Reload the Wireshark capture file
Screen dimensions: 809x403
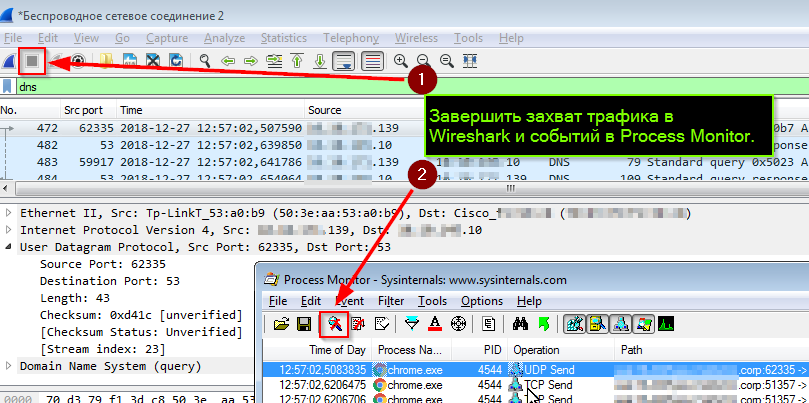pyautogui.click(x=176, y=61)
